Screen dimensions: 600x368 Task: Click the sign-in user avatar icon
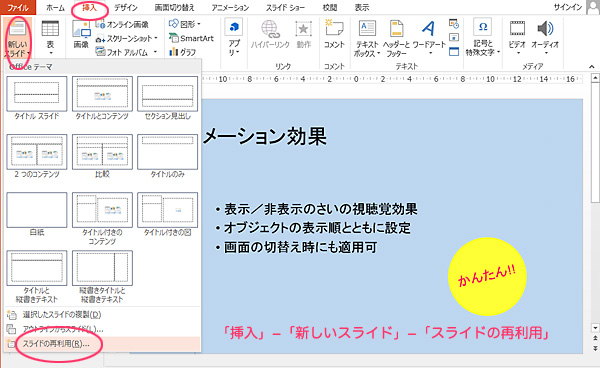(x=592, y=7)
